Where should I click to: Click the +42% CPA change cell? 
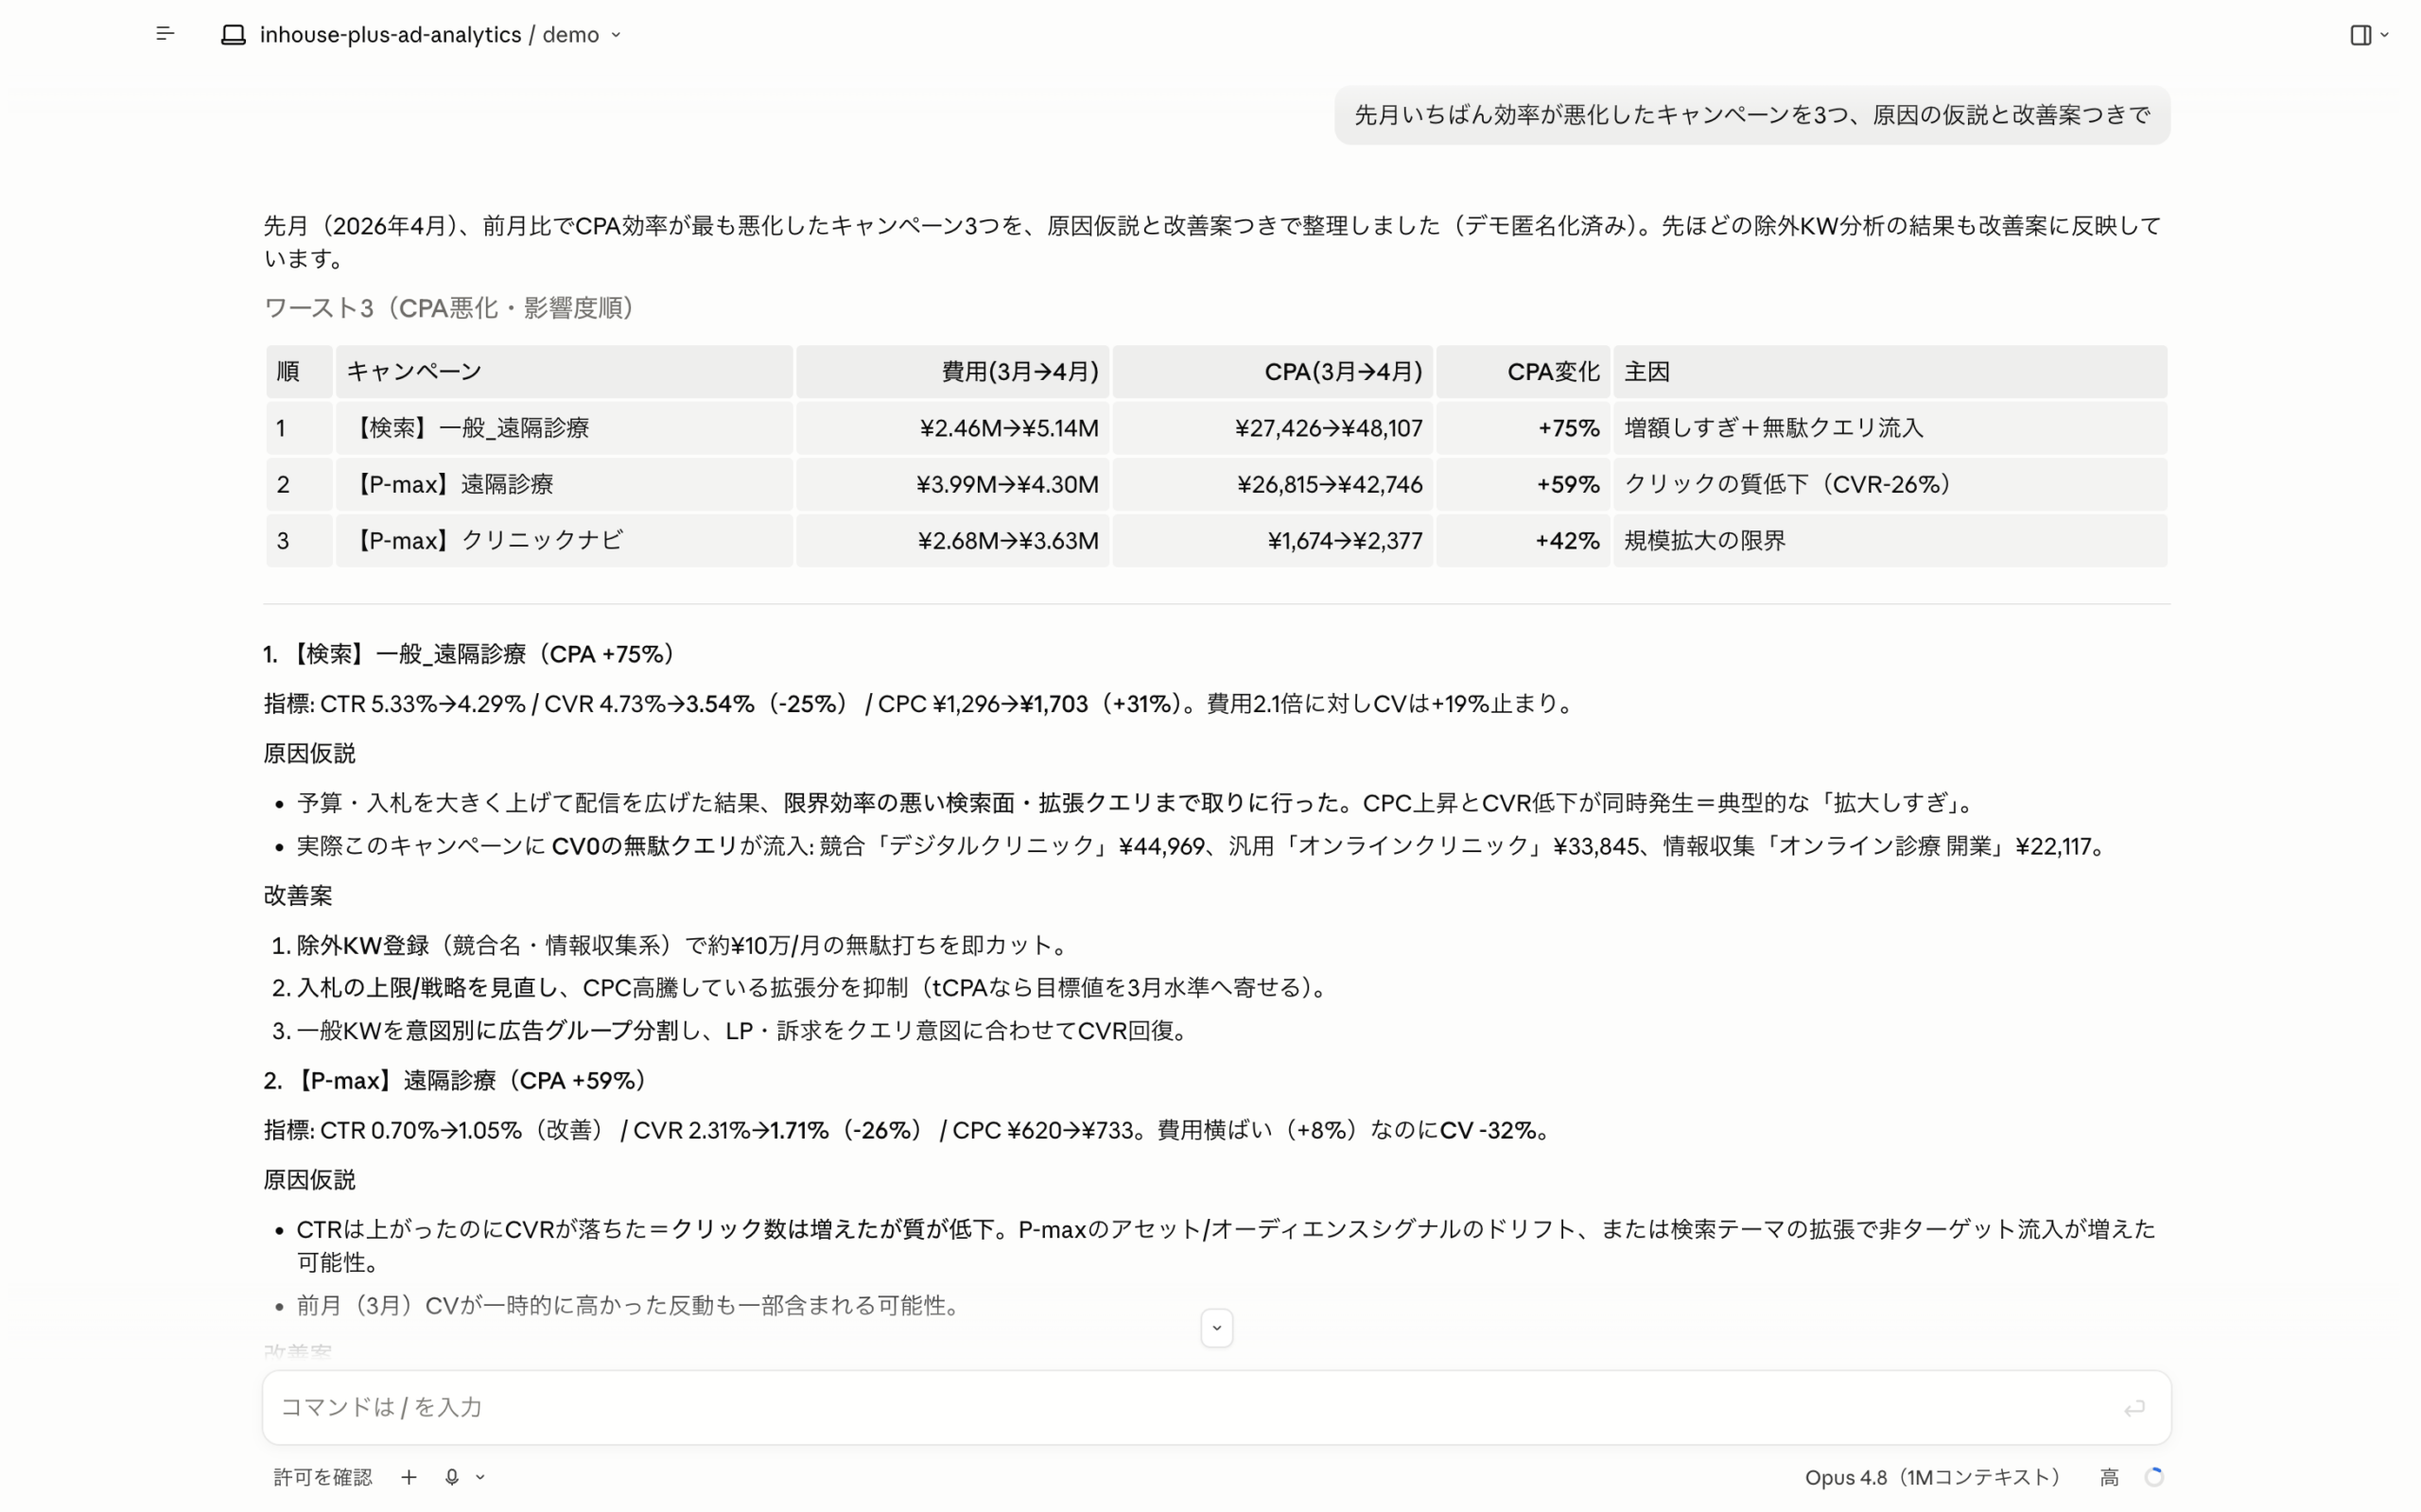tap(1523, 541)
